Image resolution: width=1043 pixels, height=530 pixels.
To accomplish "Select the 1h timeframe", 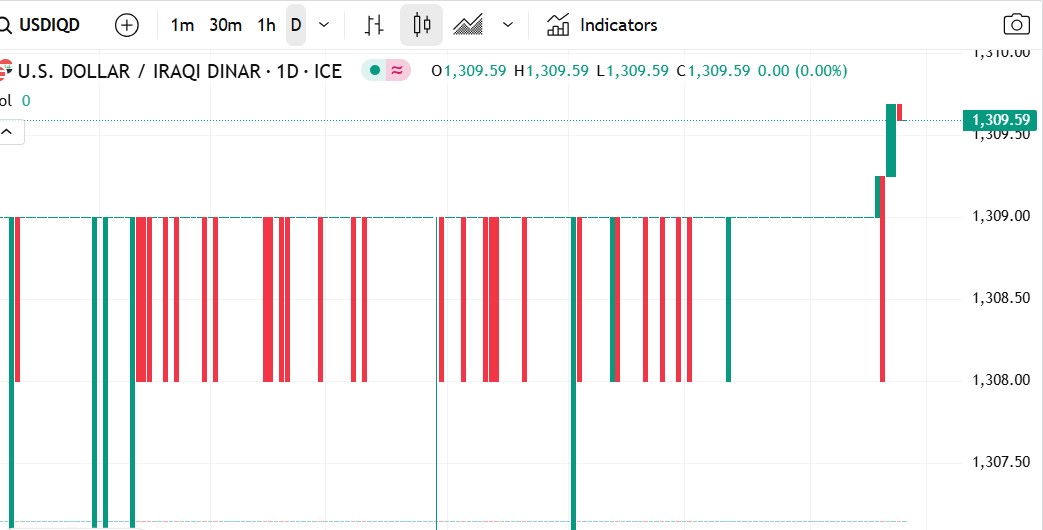I will pyautogui.click(x=267, y=25).
